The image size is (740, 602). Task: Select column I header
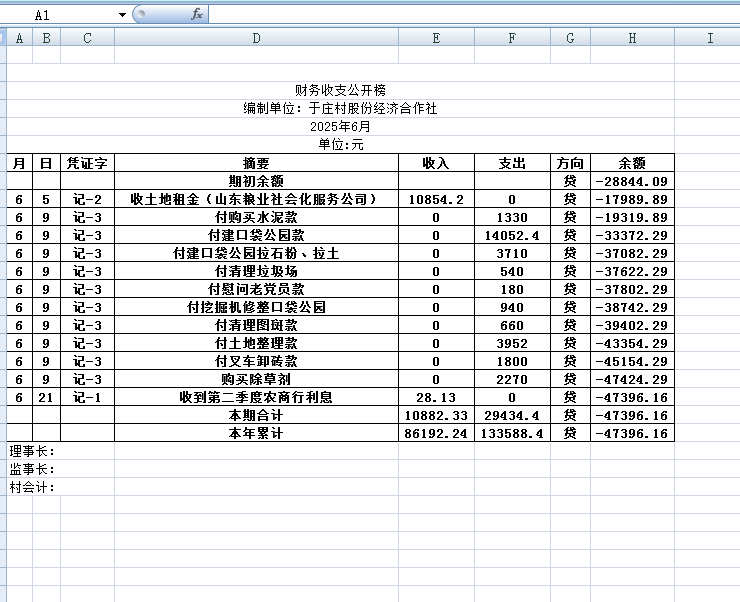pyautogui.click(x=709, y=38)
